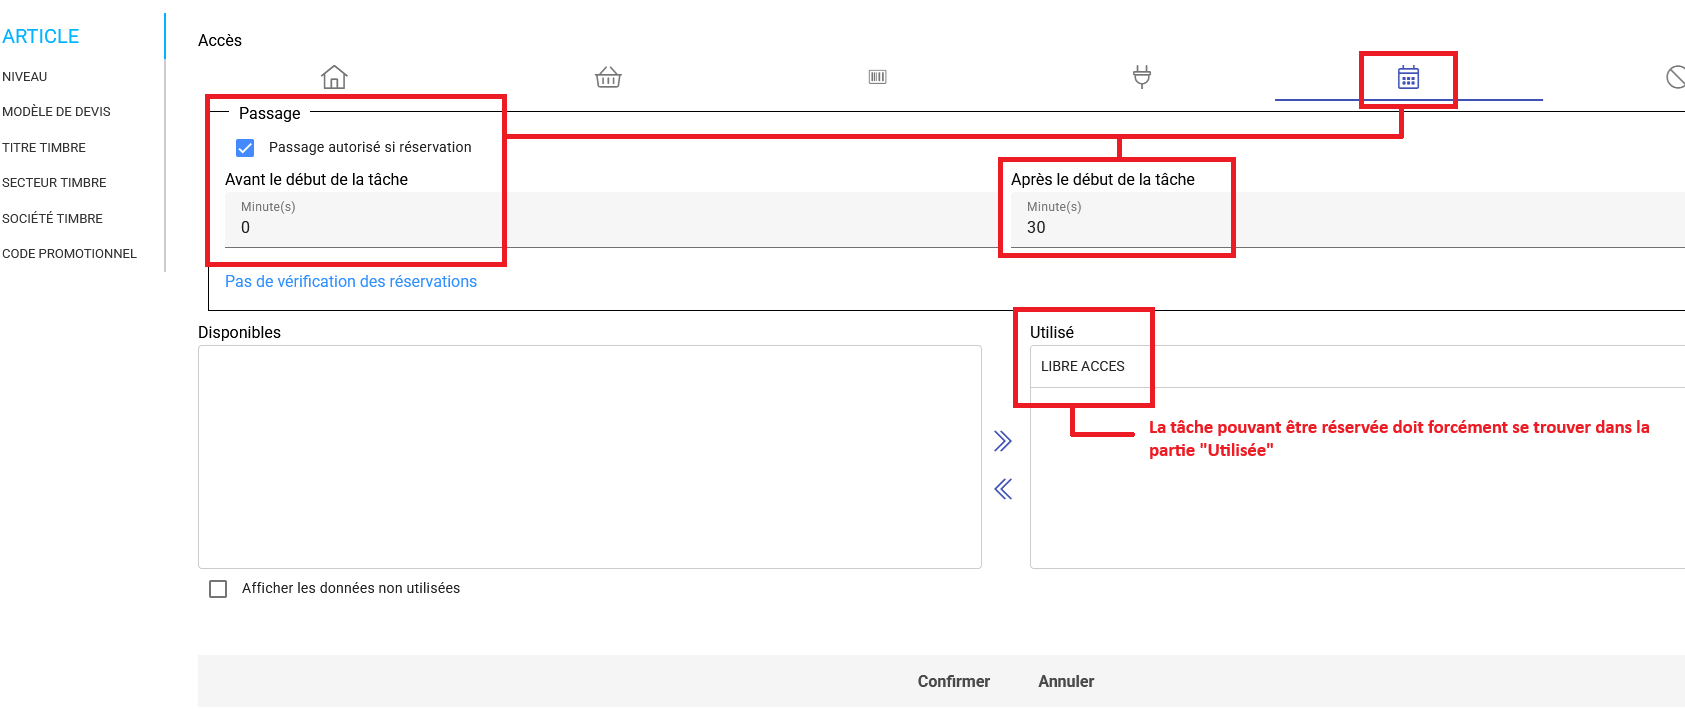The image size is (1685, 709).
Task: Open the prohibited circle tab icon
Action: coord(1674,77)
